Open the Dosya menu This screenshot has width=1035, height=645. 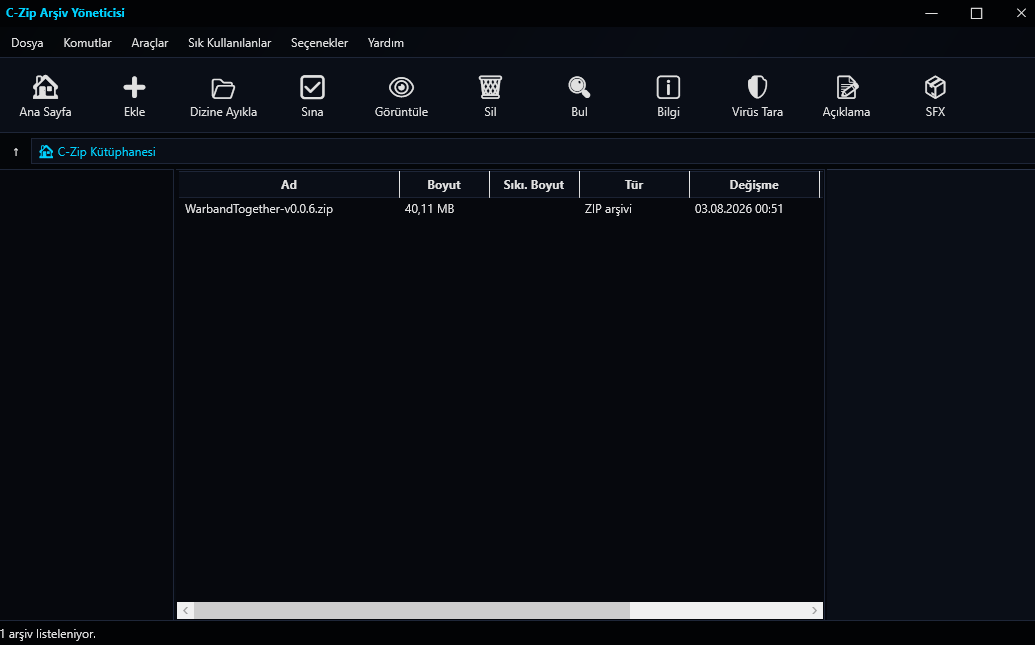click(27, 43)
